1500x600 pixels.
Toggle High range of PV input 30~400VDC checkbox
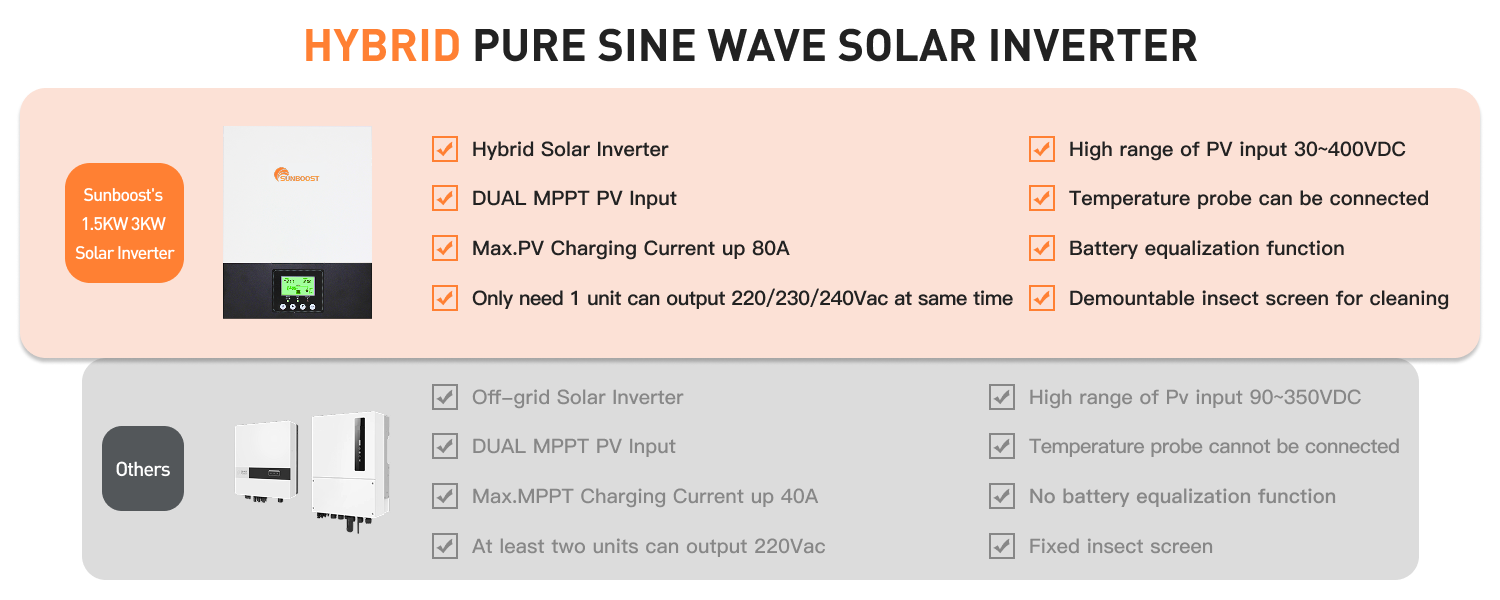[1042, 149]
